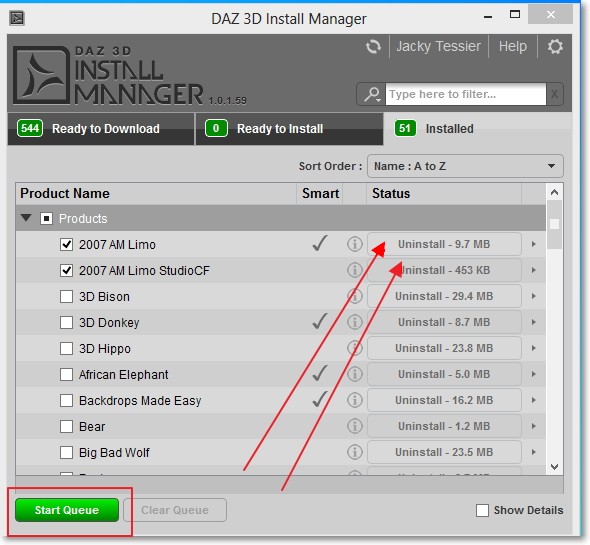
Task: Collapse the Products group triangle
Action: (26, 218)
